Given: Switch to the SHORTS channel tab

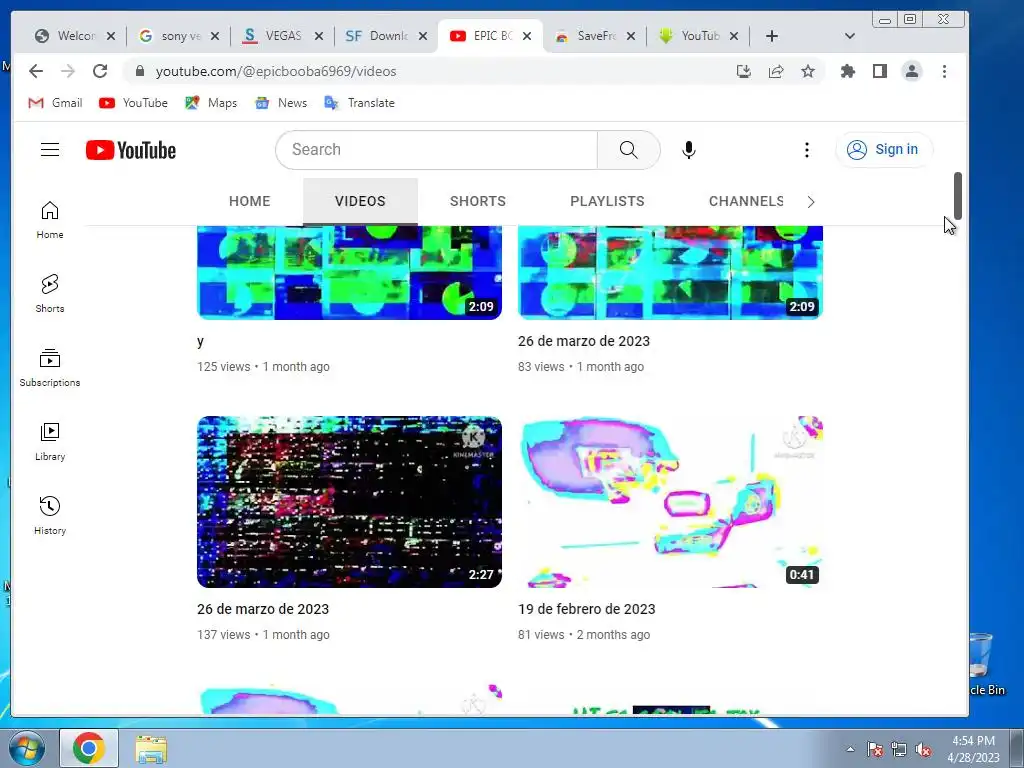Looking at the screenshot, I should [477, 201].
